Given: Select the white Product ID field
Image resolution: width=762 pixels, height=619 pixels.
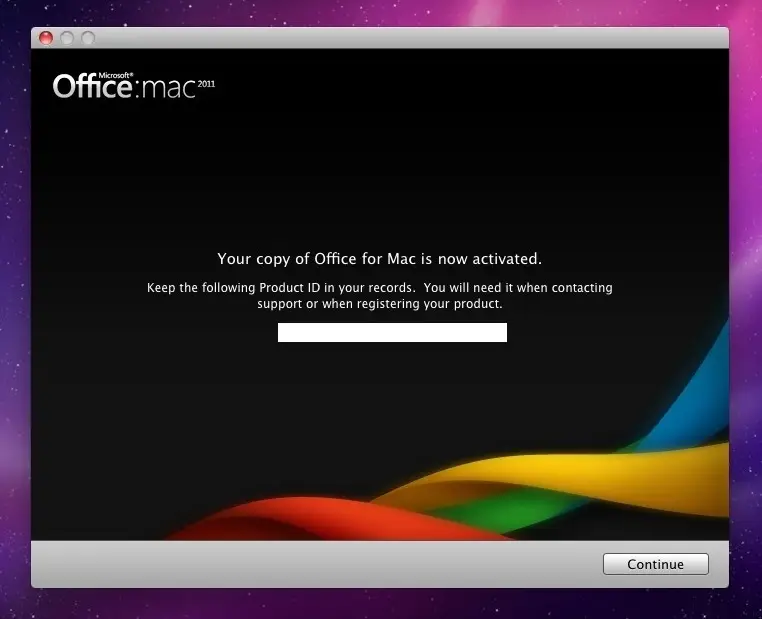Looking at the screenshot, I should click(392, 332).
